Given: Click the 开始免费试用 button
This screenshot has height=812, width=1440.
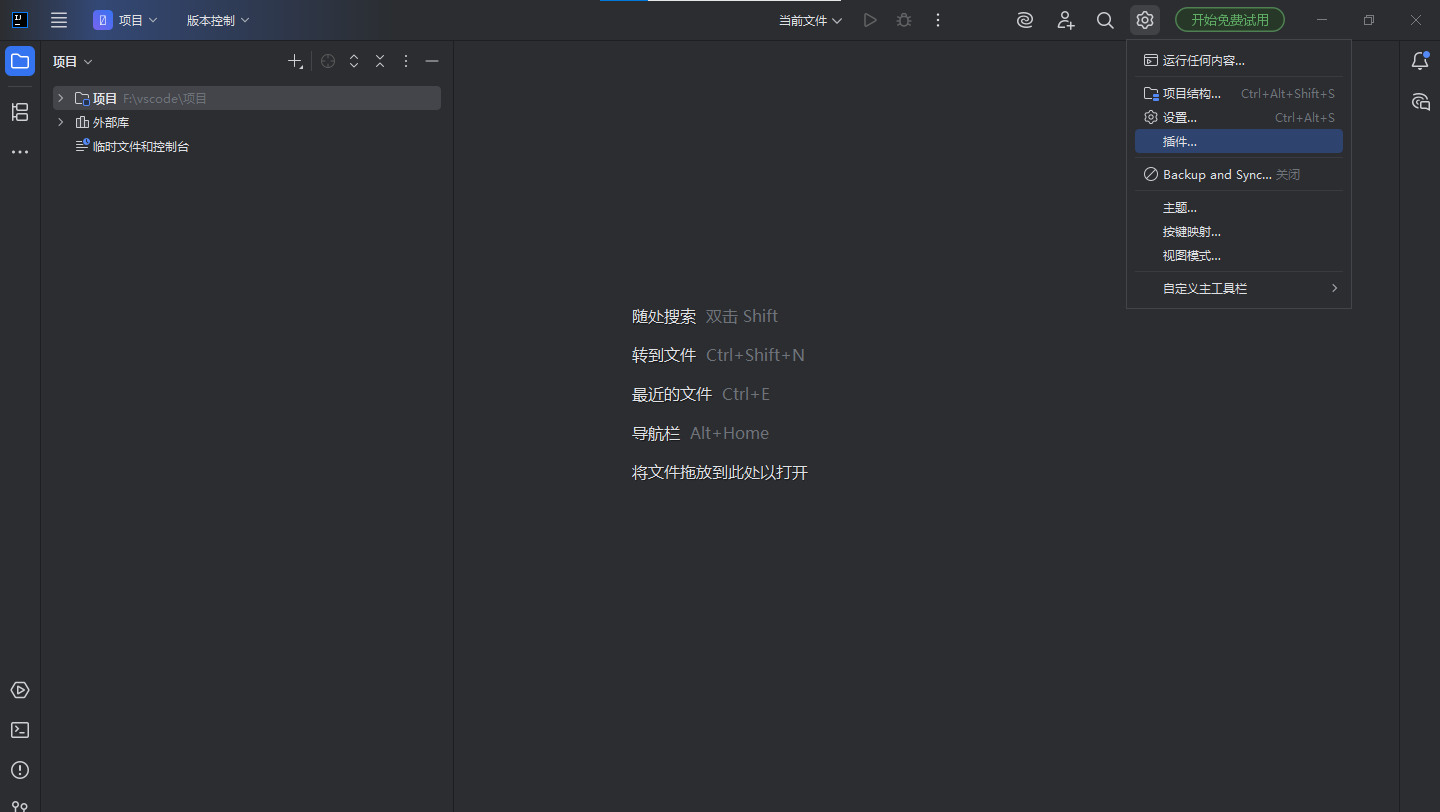Looking at the screenshot, I should (x=1229, y=19).
